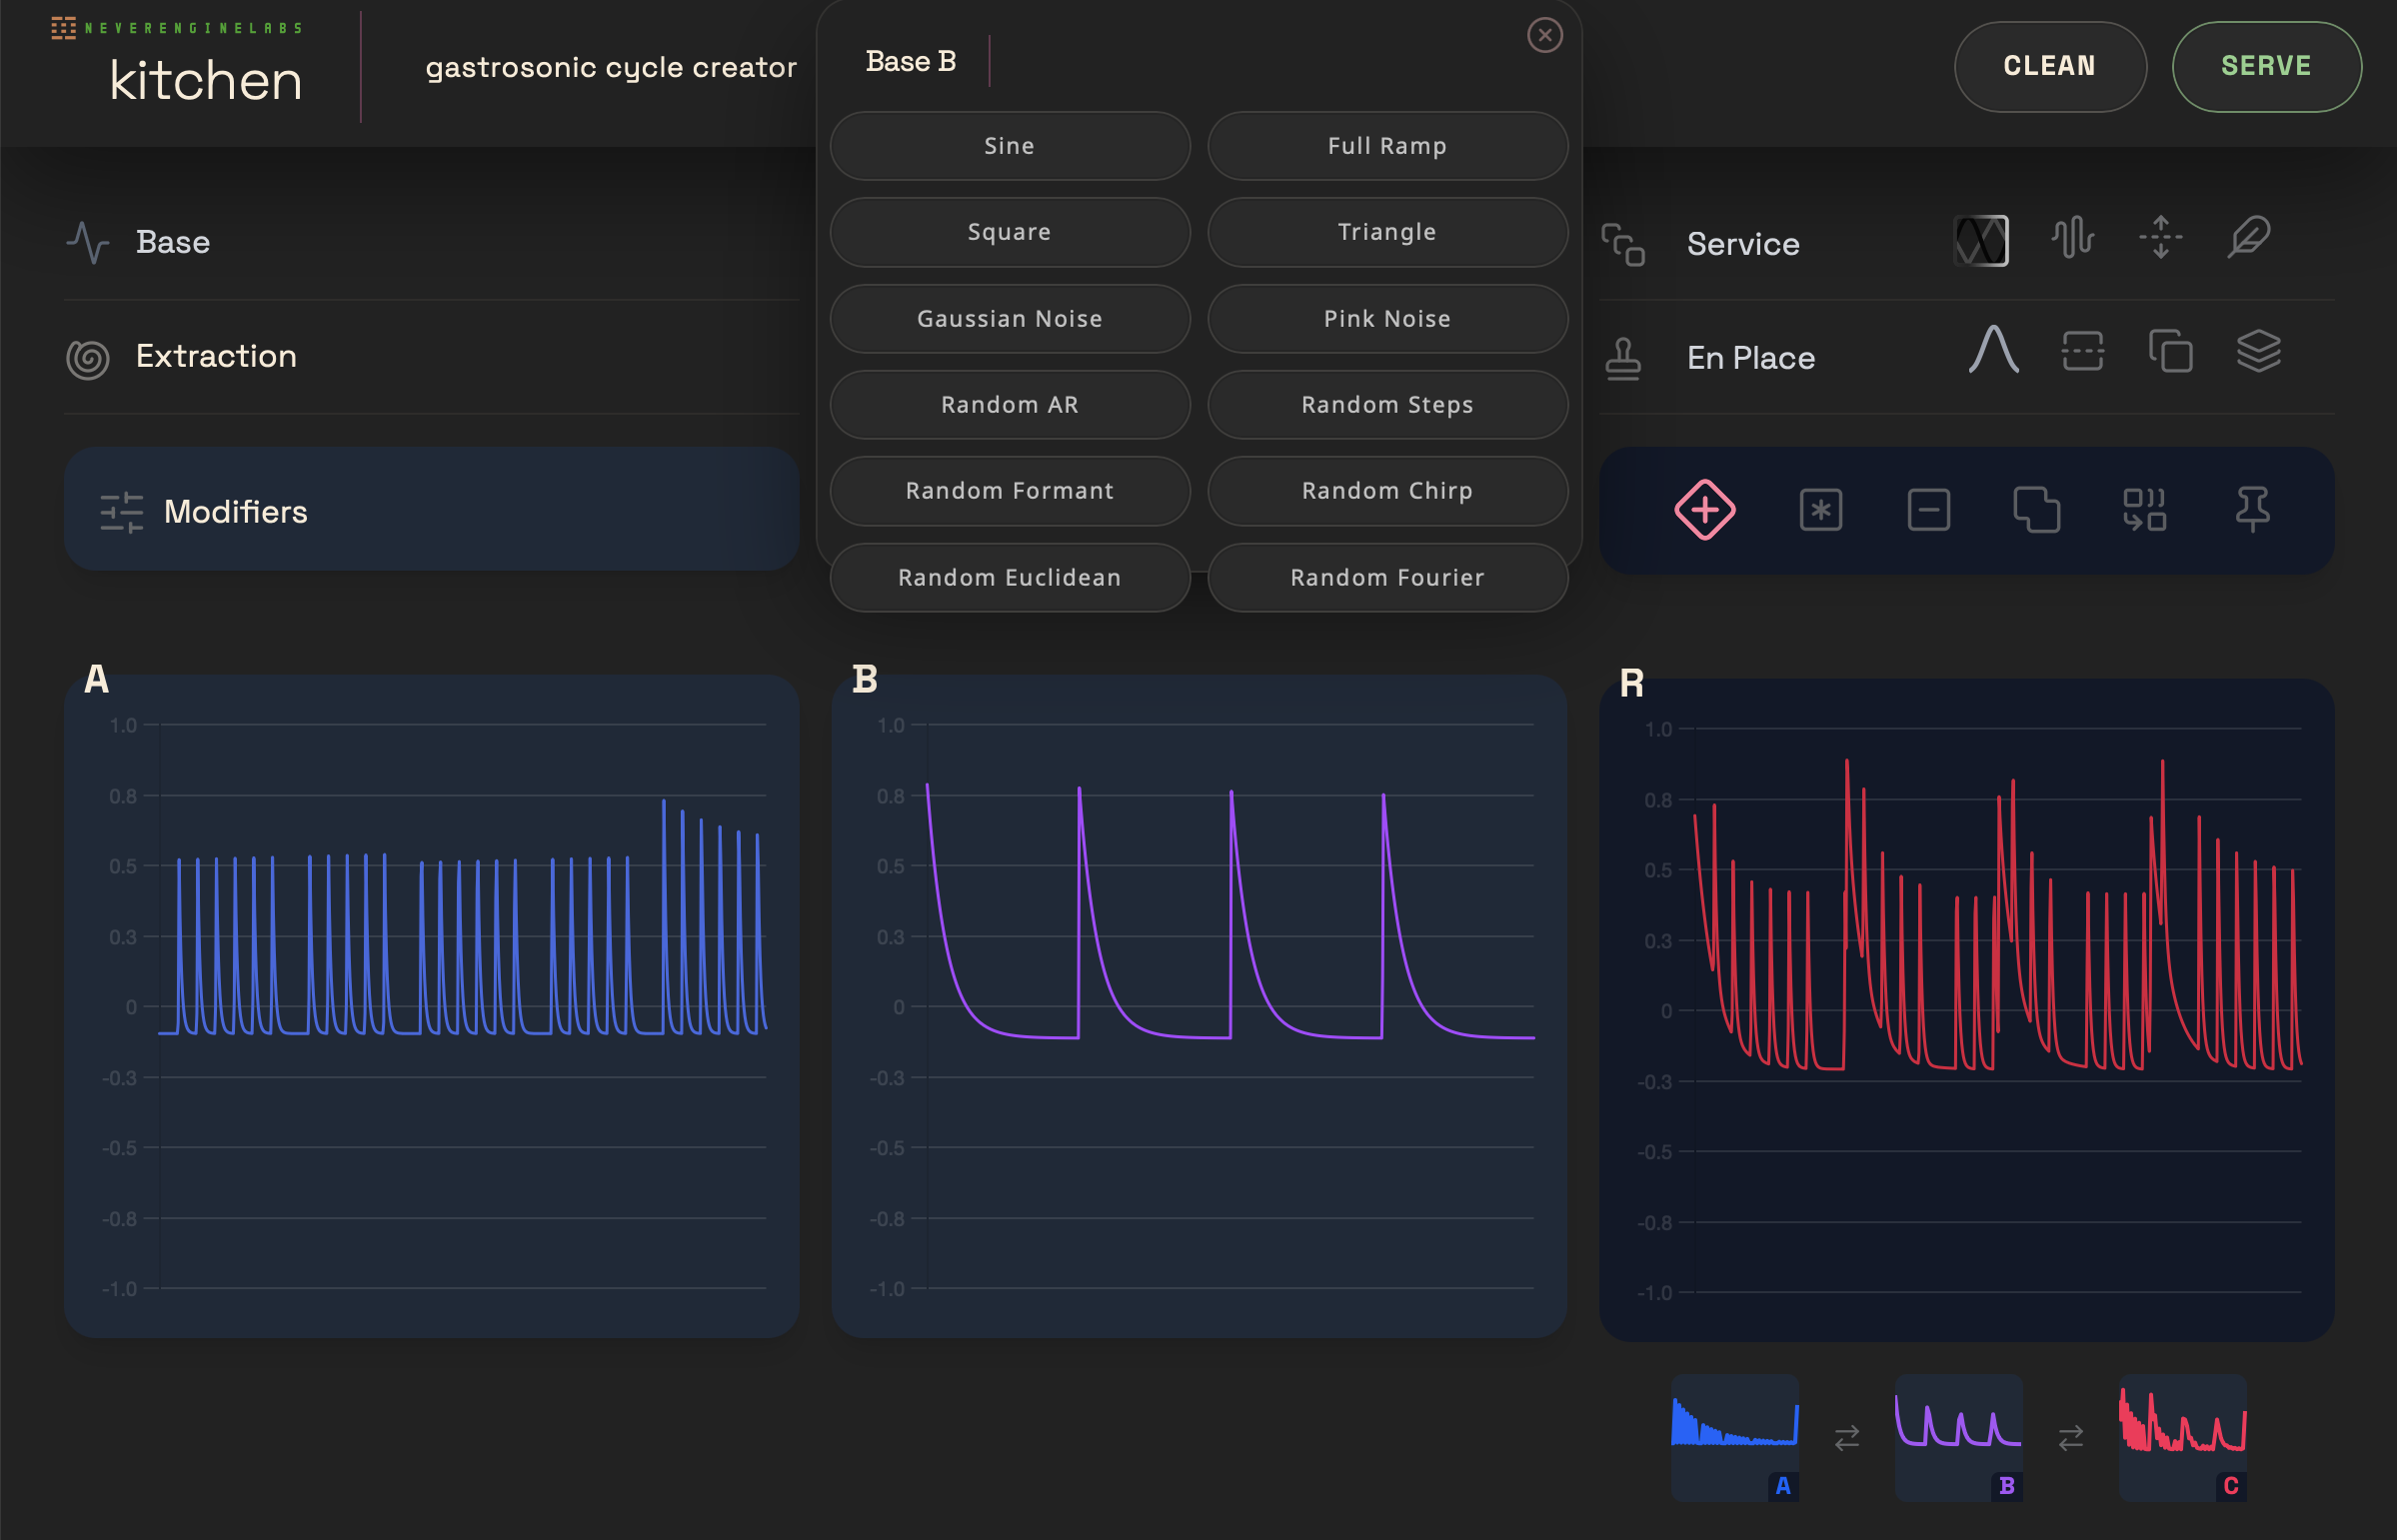The width and height of the screenshot is (2397, 1540).
Task: Expand the Extraction section
Action: point(215,356)
